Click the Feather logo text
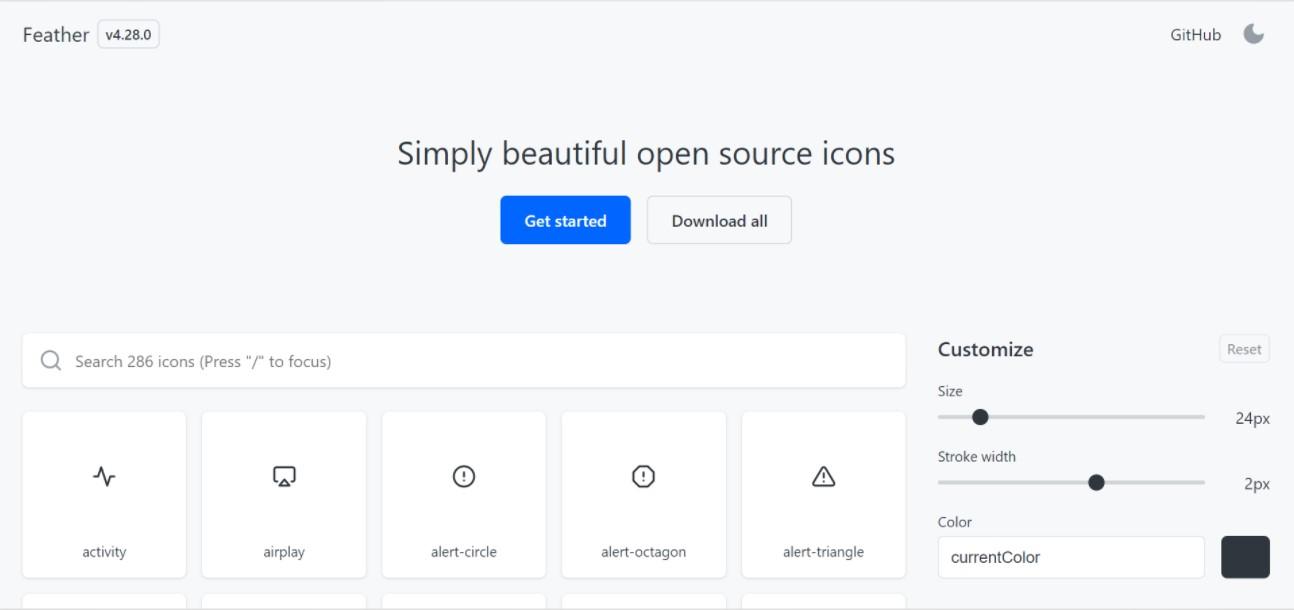 coord(56,35)
